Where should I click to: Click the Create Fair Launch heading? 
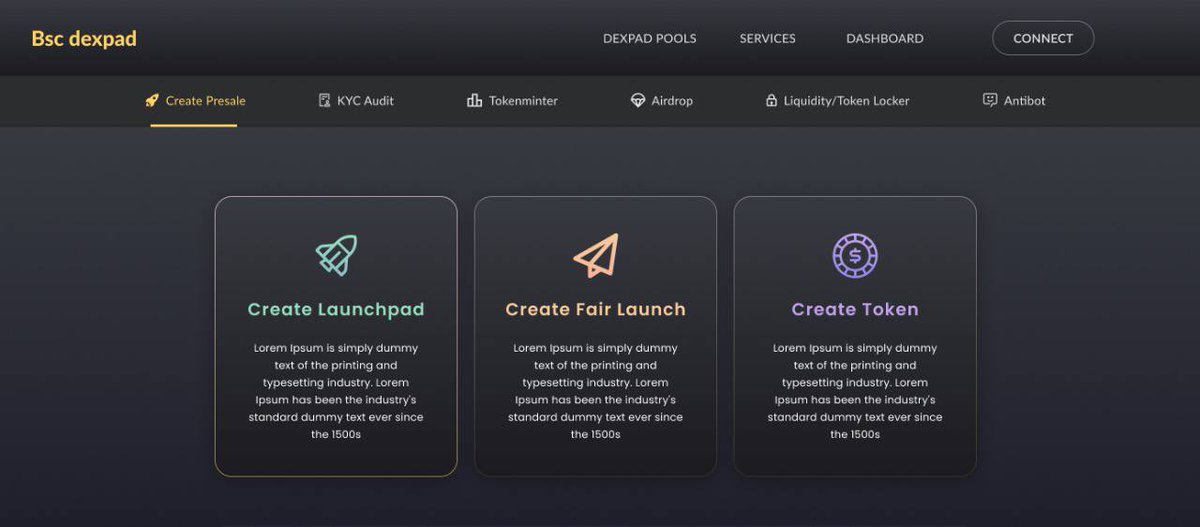(596, 310)
